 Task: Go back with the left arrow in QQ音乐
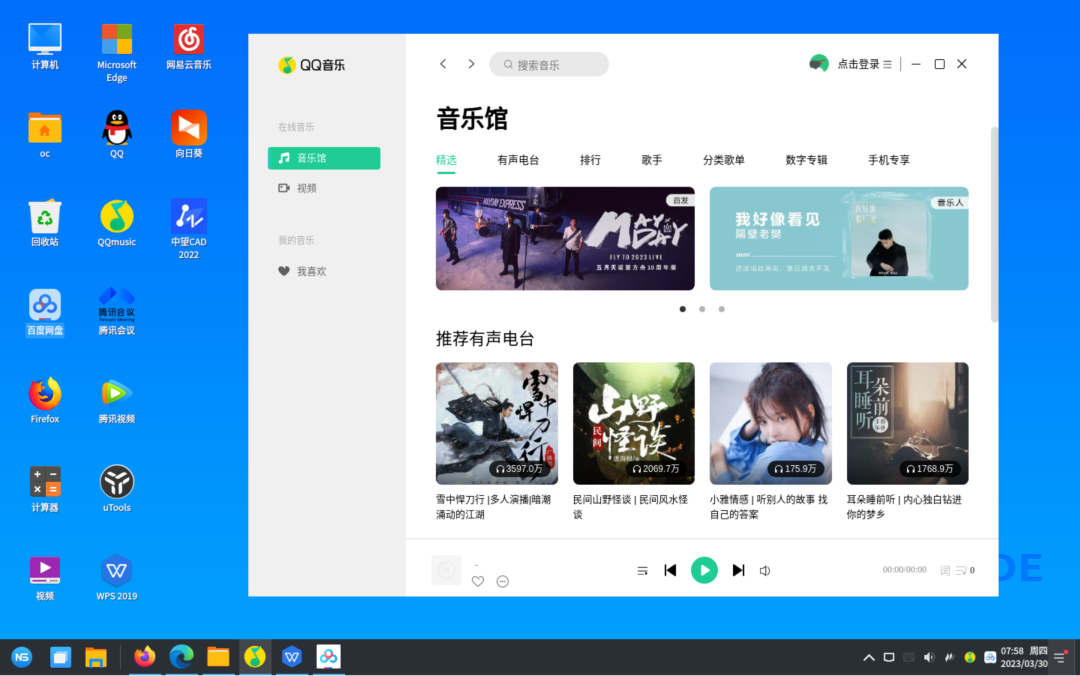[x=443, y=64]
